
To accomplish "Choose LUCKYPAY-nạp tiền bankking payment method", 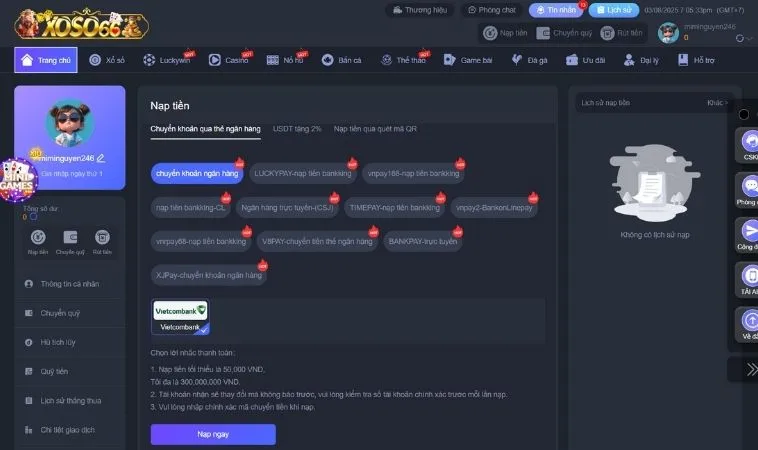I will click(302, 174).
